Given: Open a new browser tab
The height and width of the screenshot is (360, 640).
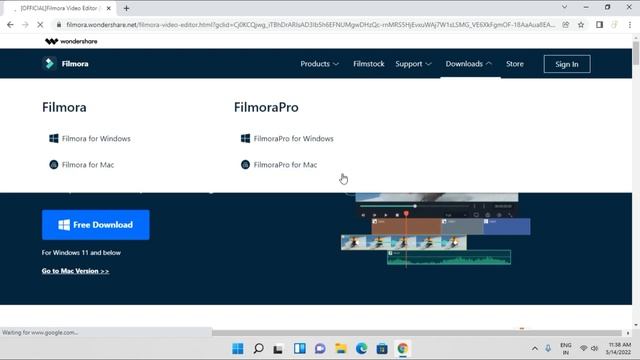Looking at the screenshot, I should coord(126,8).
